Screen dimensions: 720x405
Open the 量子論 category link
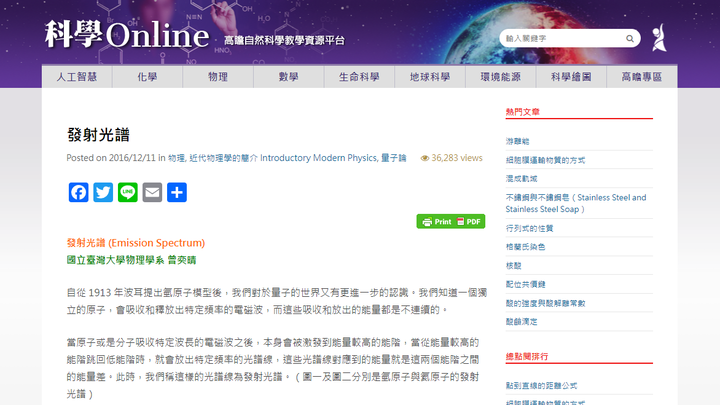394,158
